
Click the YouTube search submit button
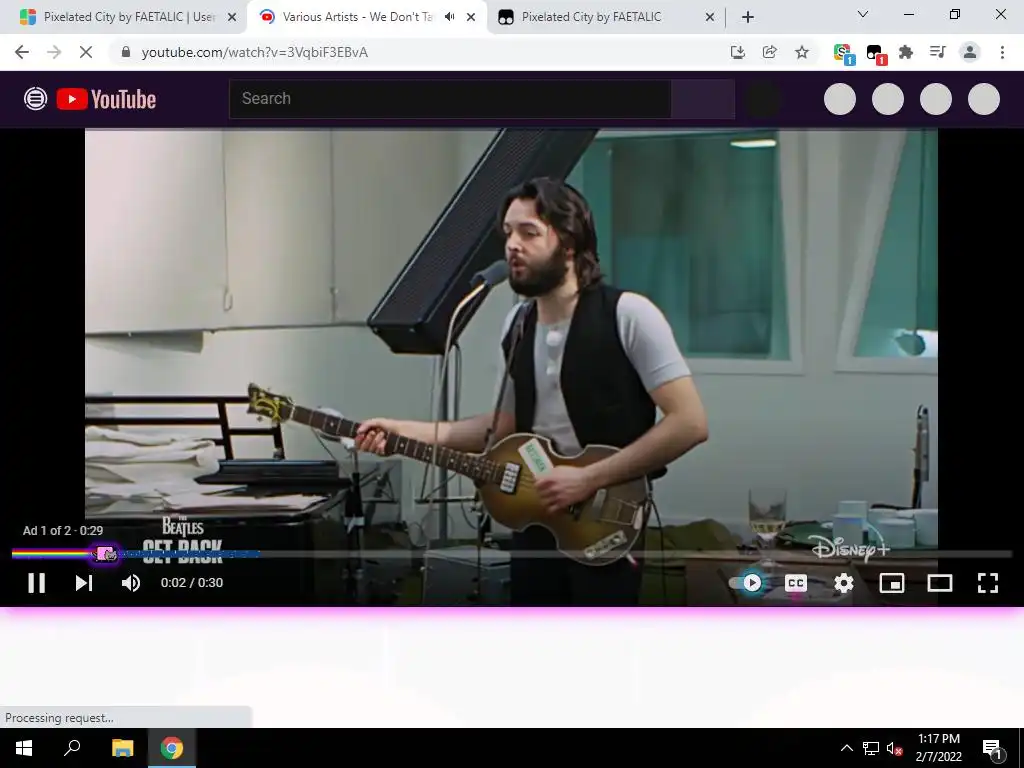tap(703, 99)
